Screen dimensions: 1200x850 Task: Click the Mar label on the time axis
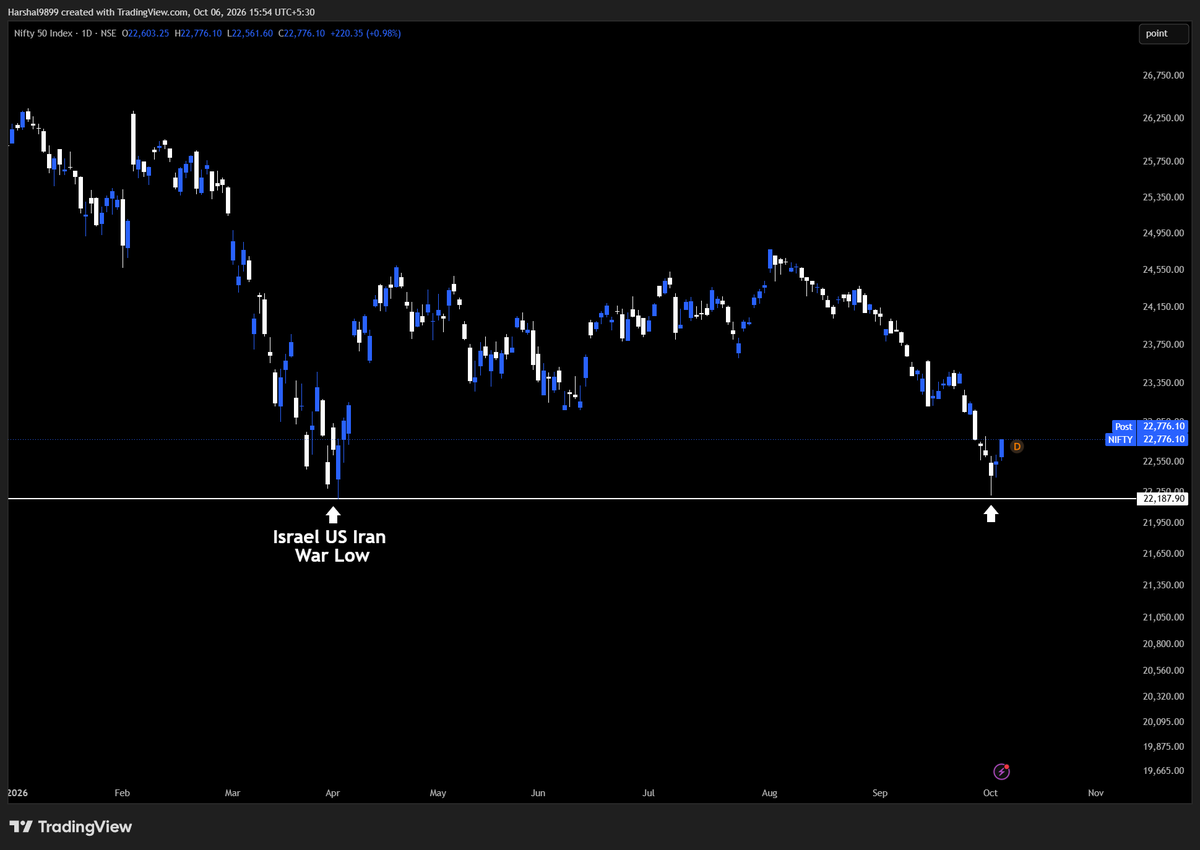coord(232,793)
